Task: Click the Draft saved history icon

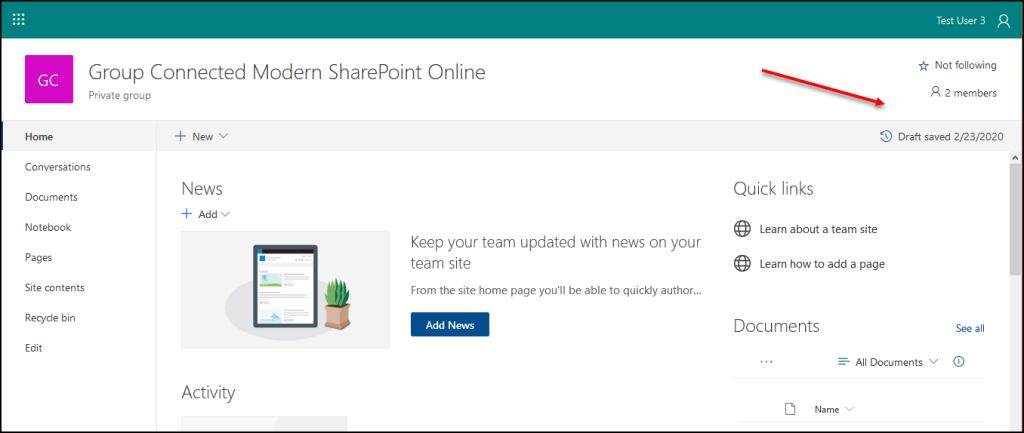Action: pyautogui.click(x=885, y=136)
